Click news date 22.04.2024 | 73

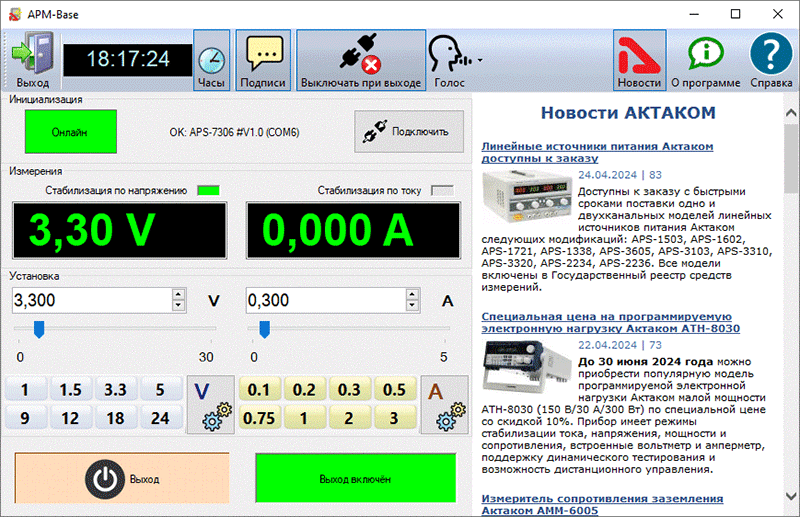tap(619, 345)
